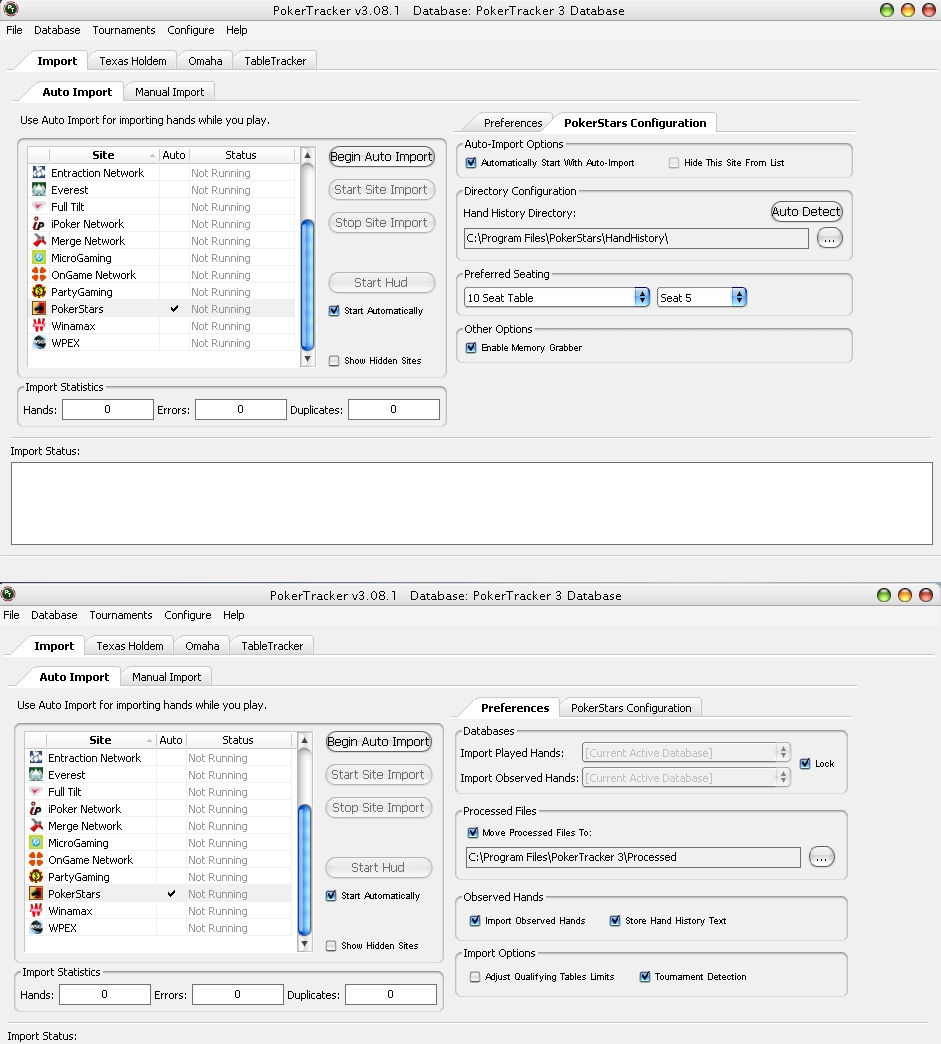Viewport: 941px width, 1044px height.
Task: Click the Hand History Directory path field
Action: [636, 238]
